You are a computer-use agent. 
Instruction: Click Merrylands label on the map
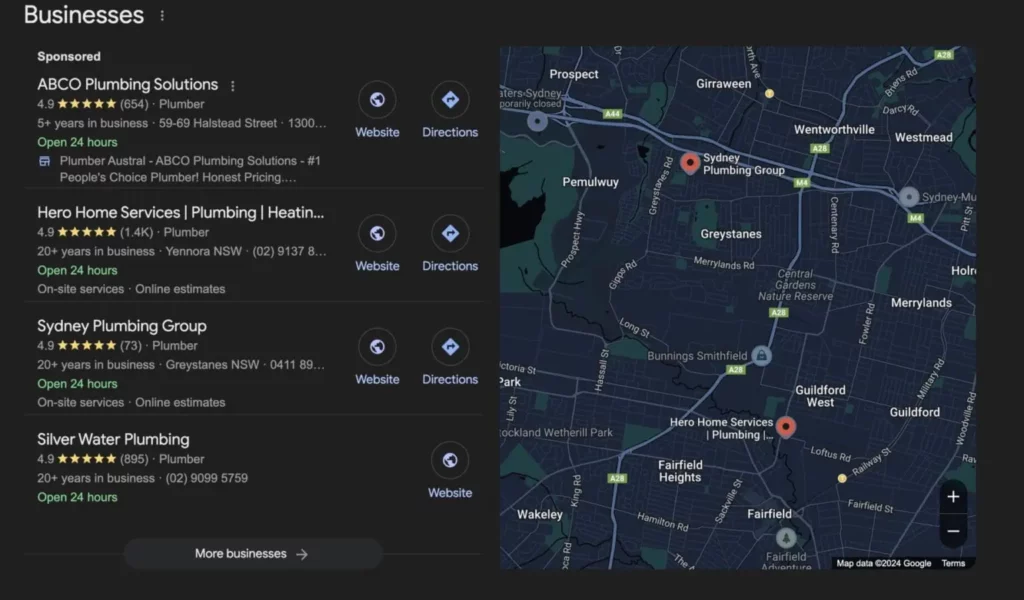click(921, 303)
